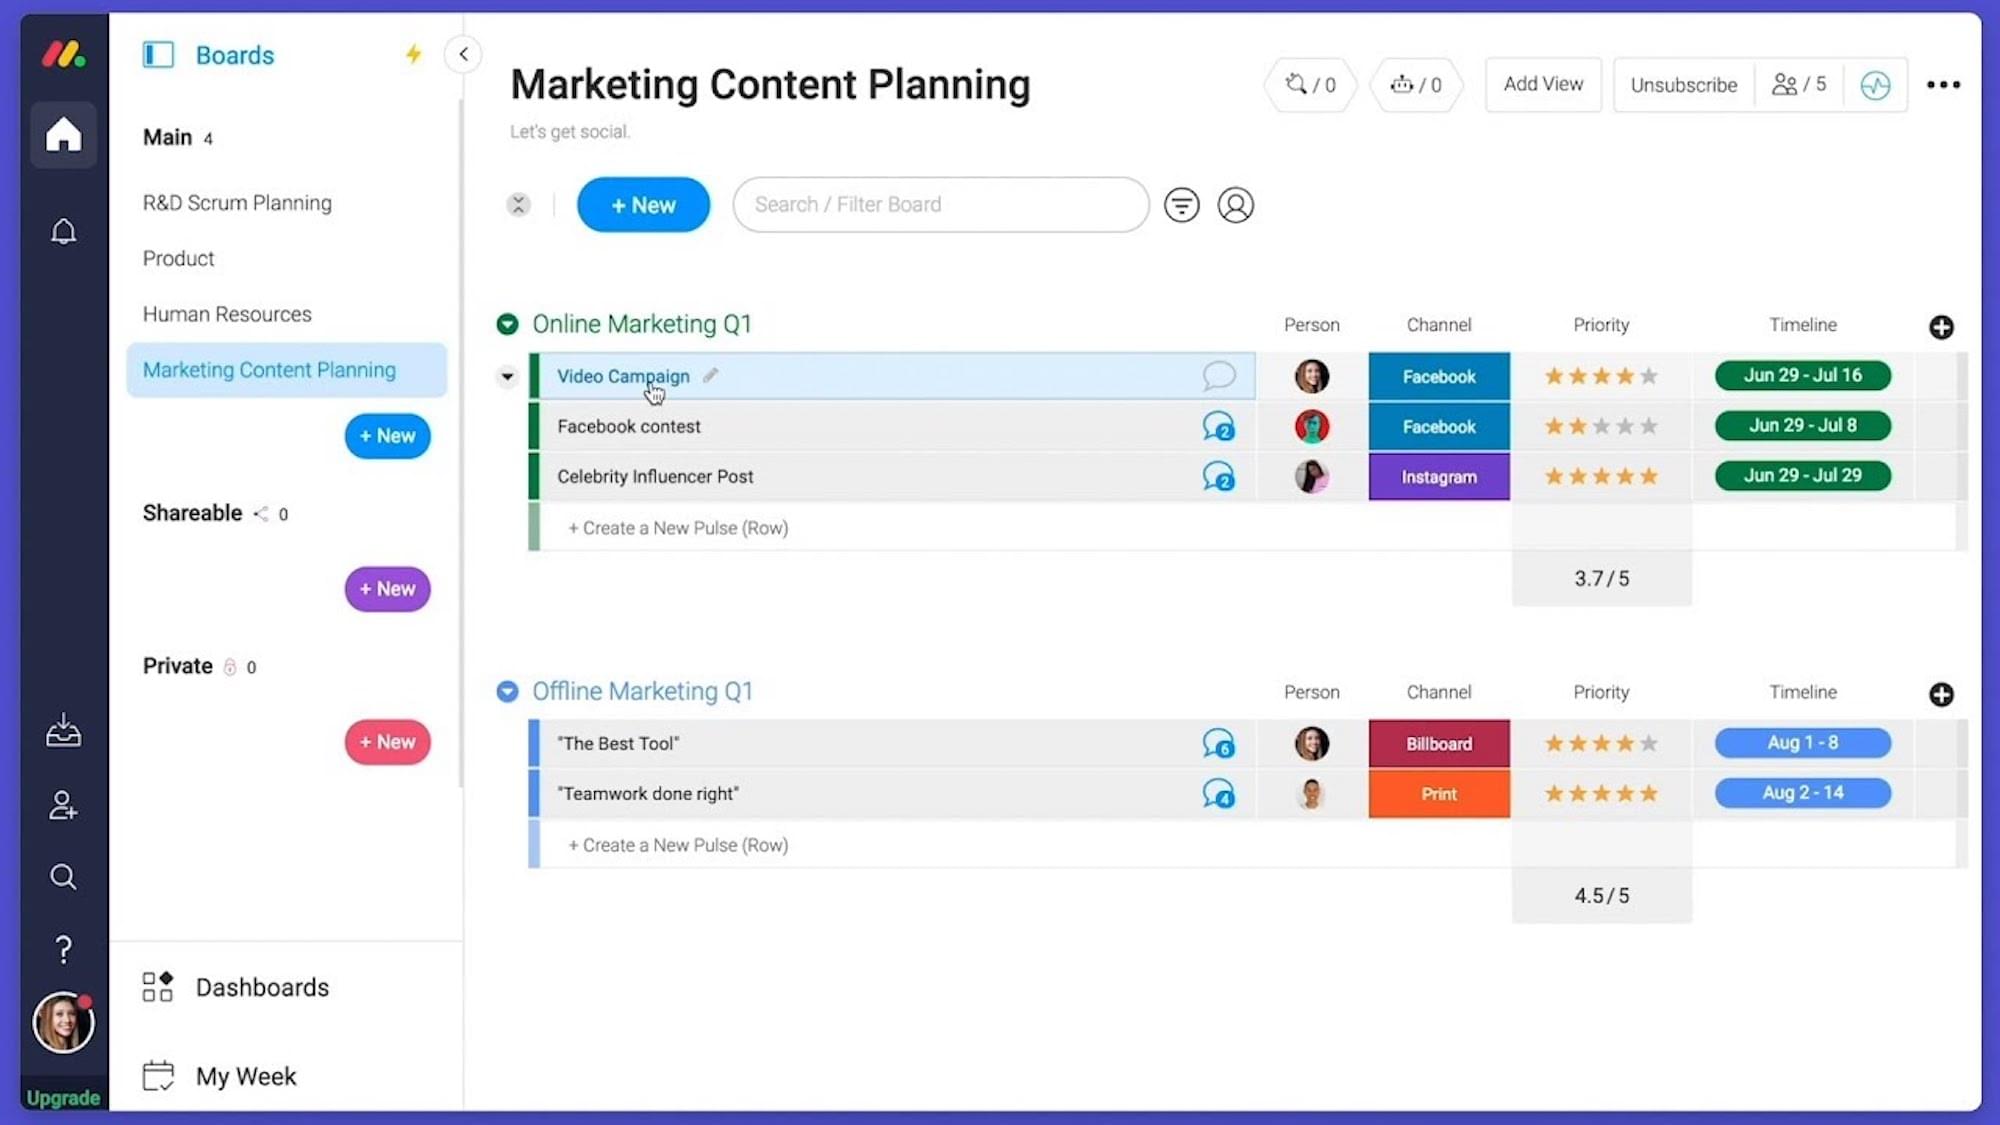Click the Search / Filter Board input field

(941, 205)
